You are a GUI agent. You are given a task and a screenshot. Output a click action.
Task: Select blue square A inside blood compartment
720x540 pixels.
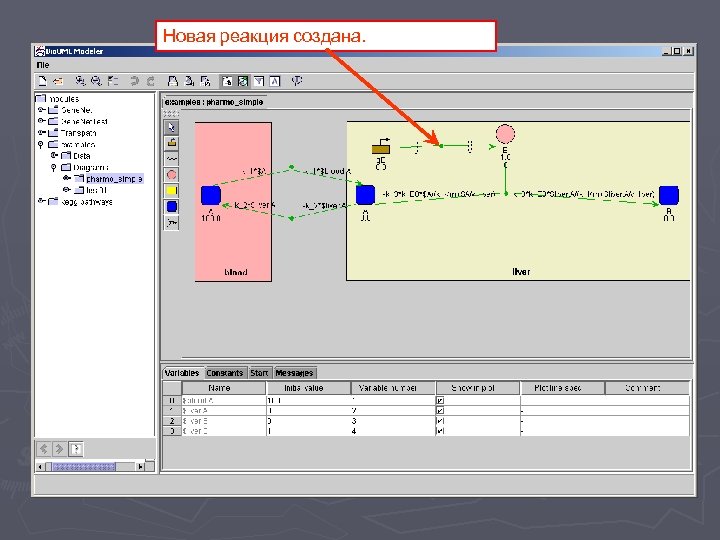[211, 195]
